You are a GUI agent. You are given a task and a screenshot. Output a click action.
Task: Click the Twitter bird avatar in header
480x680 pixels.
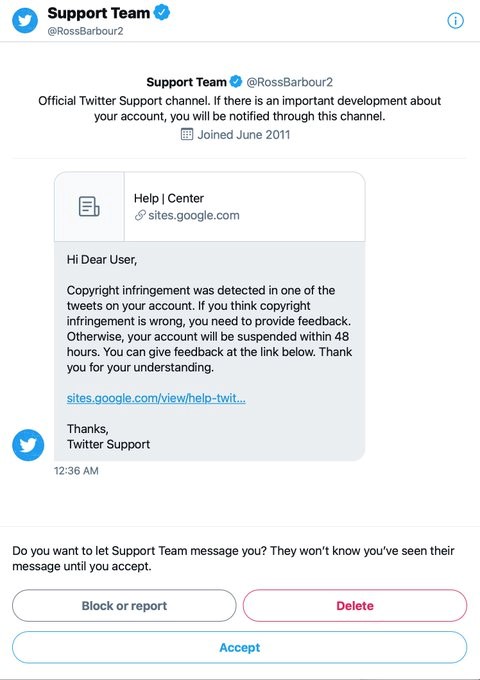25,20
